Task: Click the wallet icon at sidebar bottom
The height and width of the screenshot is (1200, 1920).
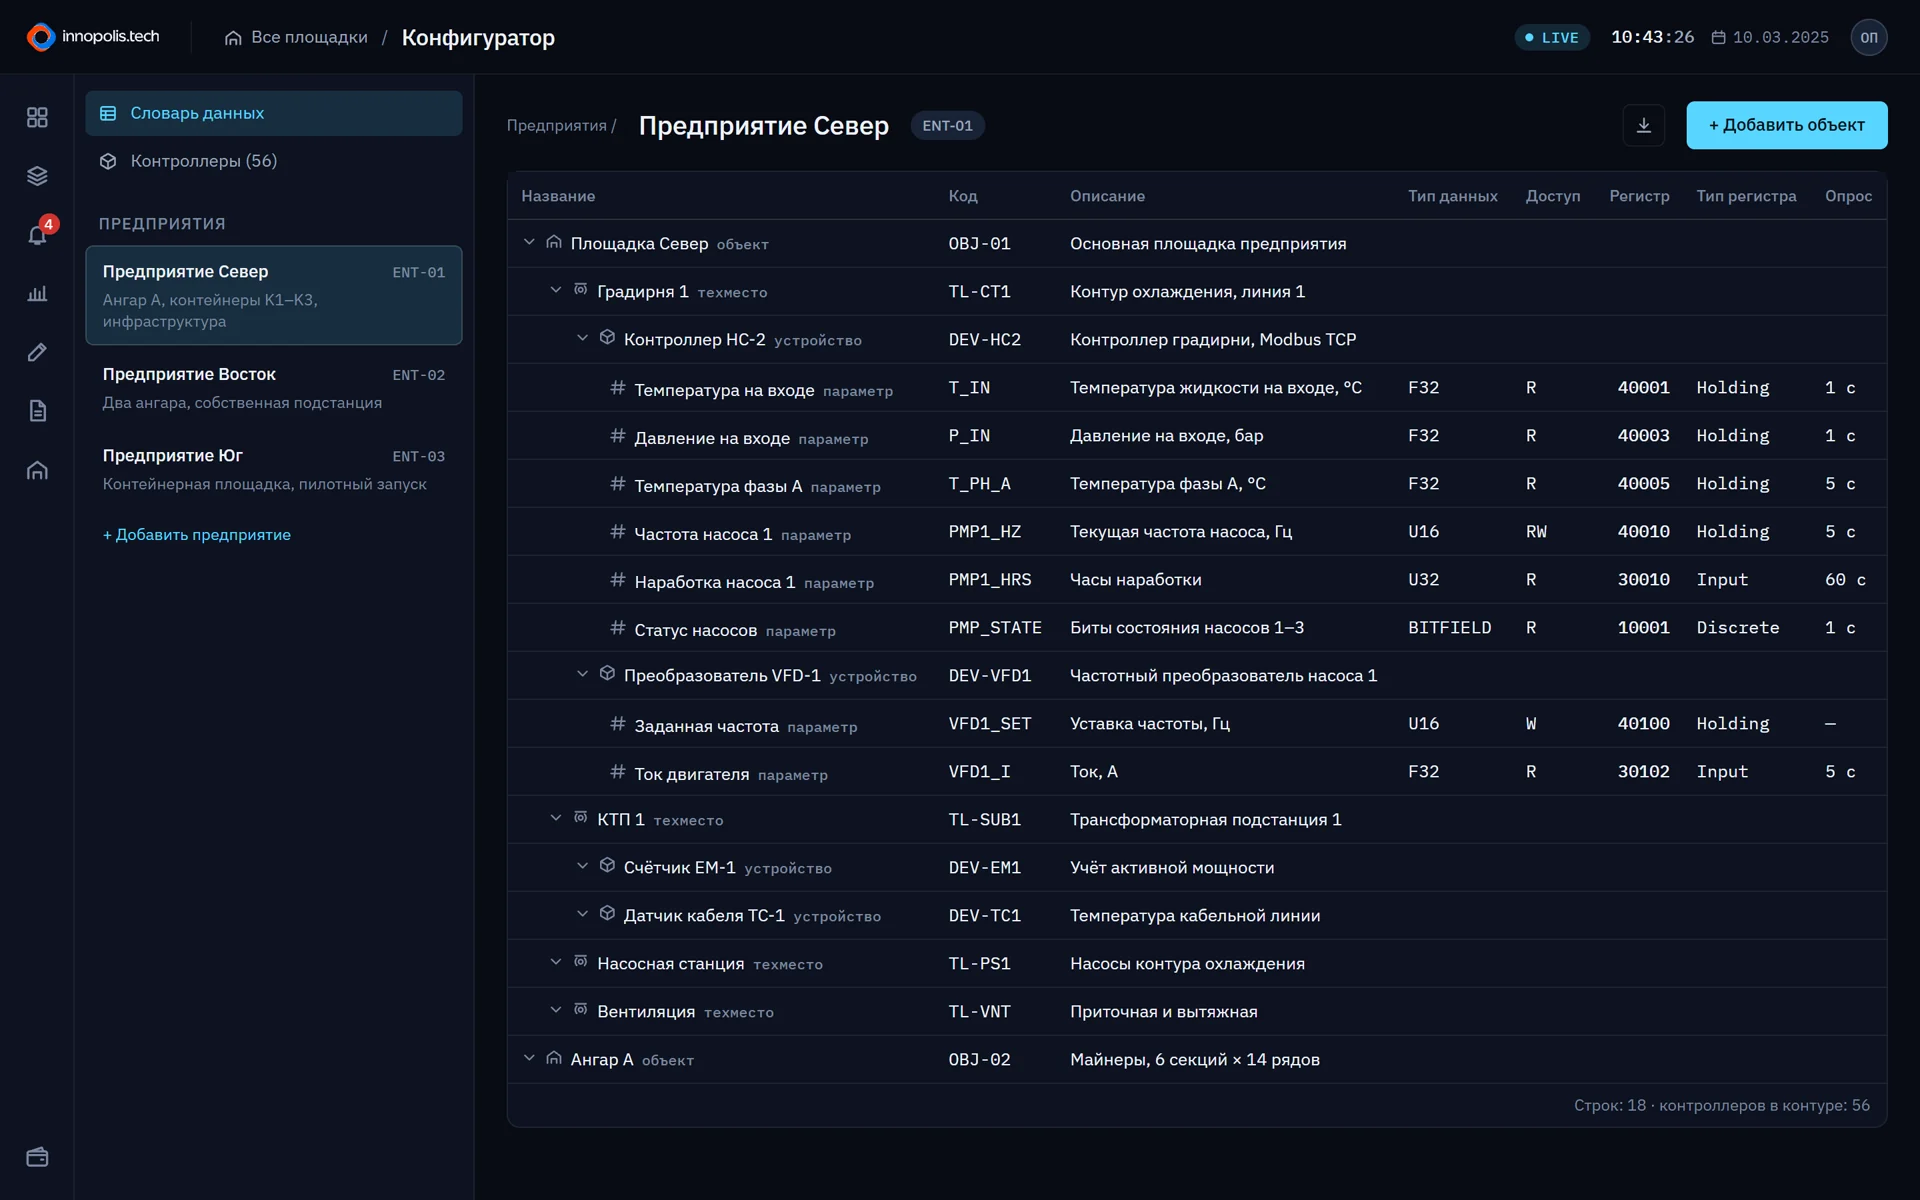Action: (37, 1157)
